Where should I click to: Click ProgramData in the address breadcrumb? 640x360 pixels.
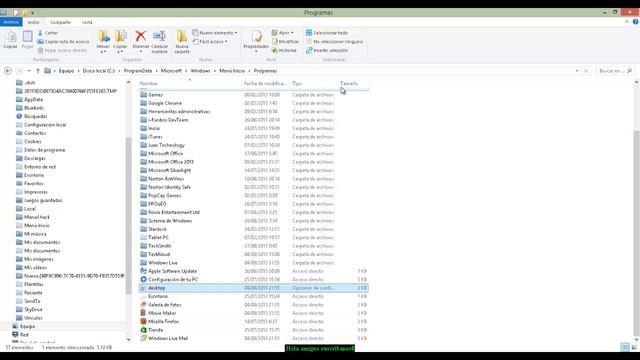[138, 71]
